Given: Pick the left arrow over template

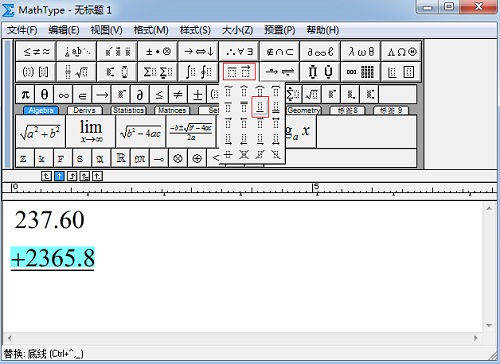Looking at the screenshot, I should 244,123.
